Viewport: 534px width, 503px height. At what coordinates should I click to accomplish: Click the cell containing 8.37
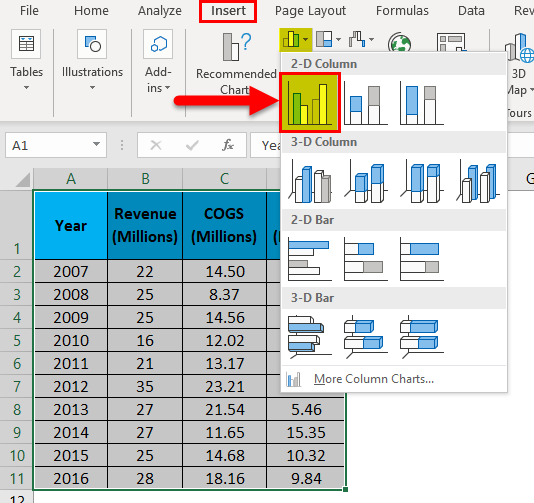point(224,295)
